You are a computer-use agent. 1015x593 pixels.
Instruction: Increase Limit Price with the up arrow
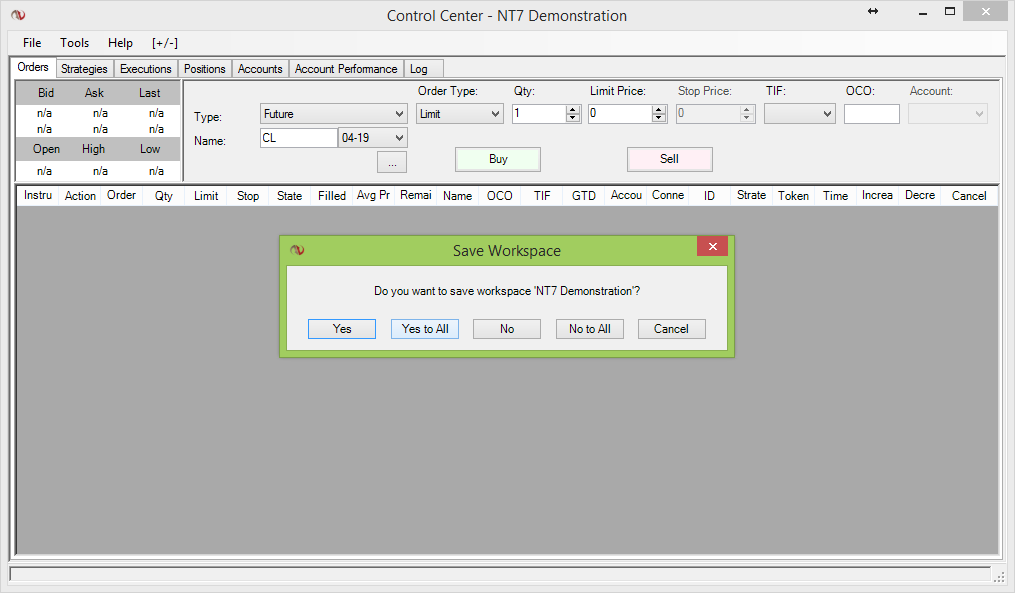(x=659, y=109)
